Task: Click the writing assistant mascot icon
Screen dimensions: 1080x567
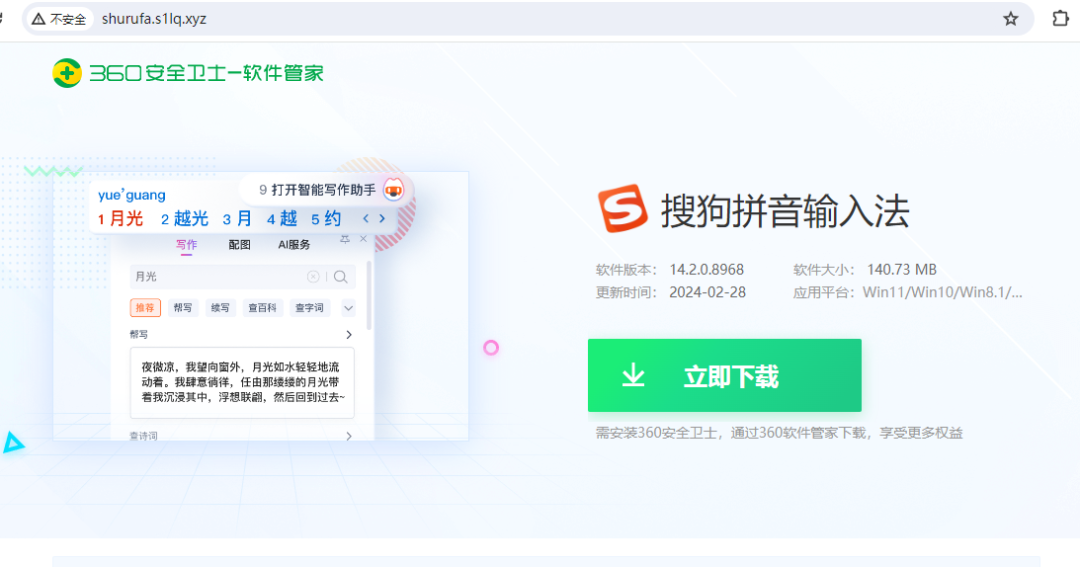Action: coord(393,189)
